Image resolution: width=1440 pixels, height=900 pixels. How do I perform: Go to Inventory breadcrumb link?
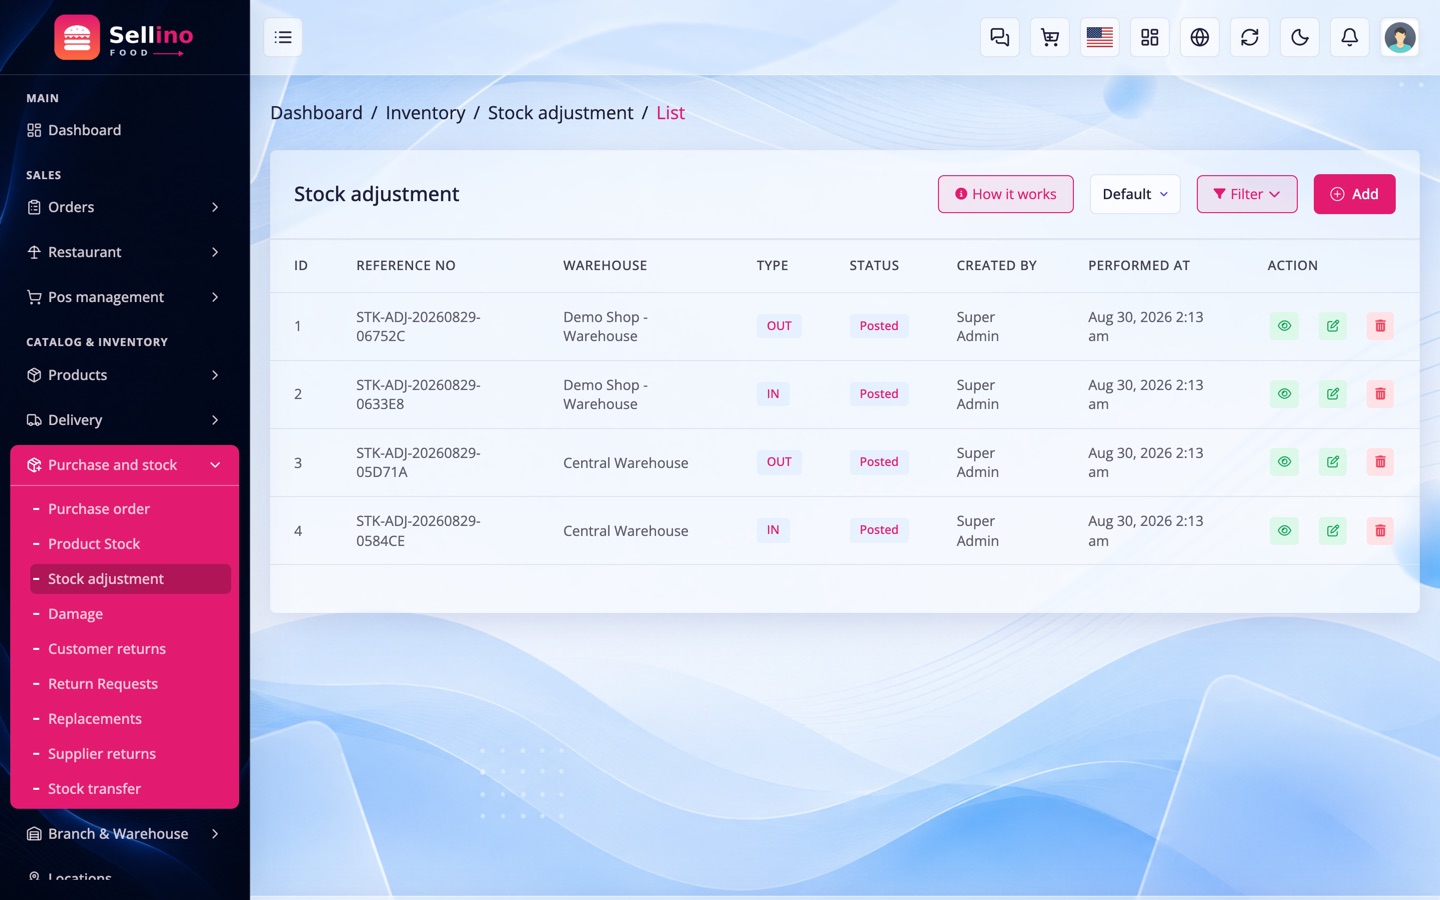click(425, 113)
